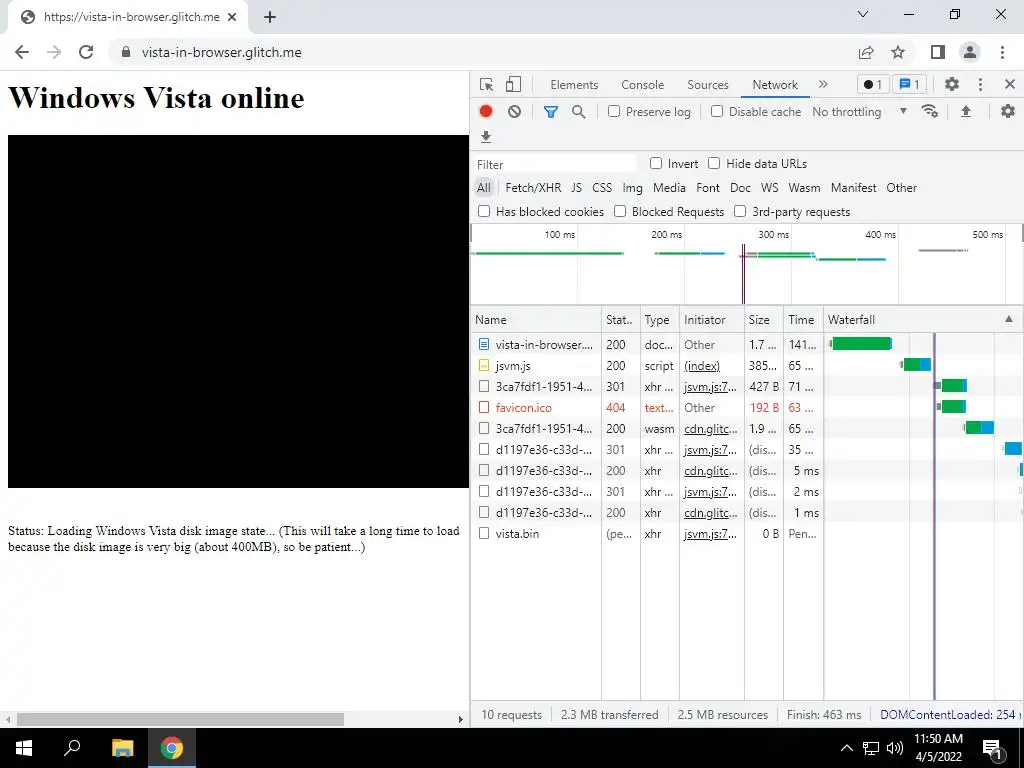Open taskbar search
The width and height of the screenshot is (1024, 768).
point(72,748)
